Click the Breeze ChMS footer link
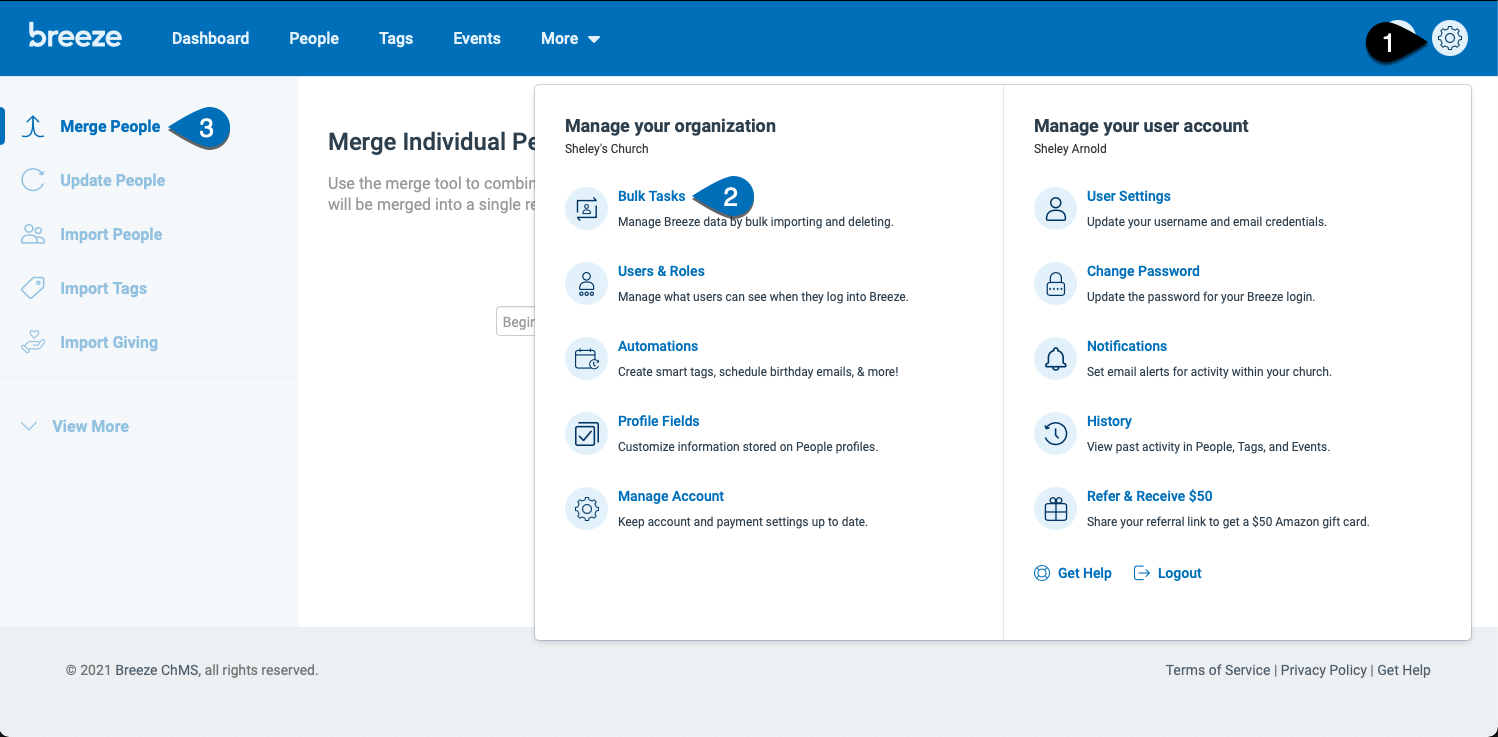The image size is (1498, 737). pyautogui.click(x=158, y=670)
